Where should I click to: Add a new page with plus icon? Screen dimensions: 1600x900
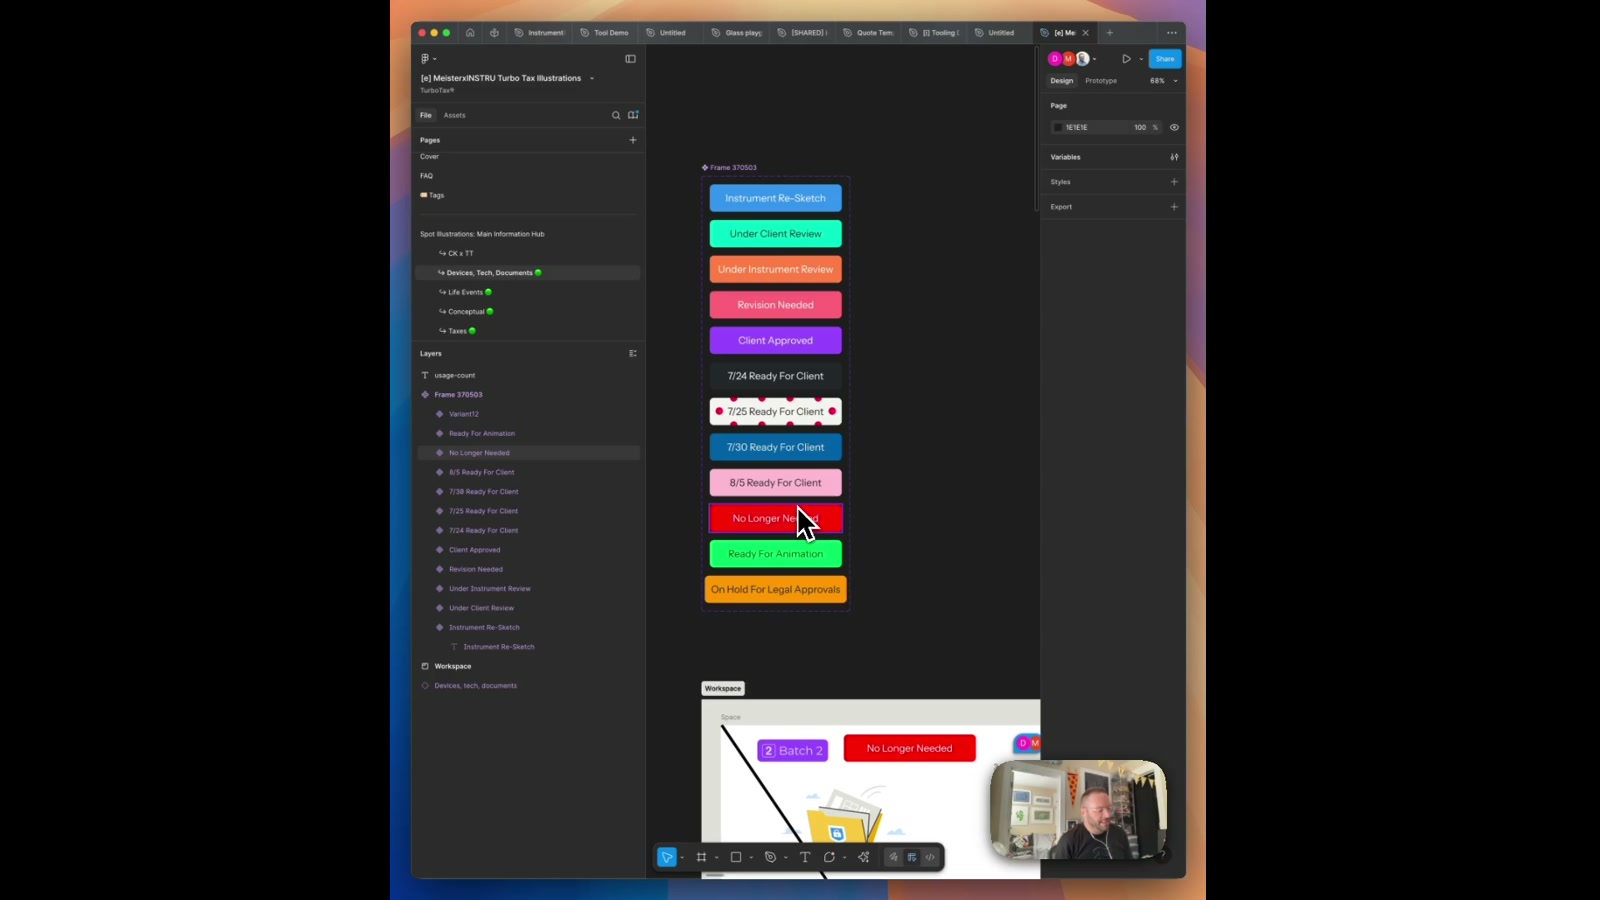[x=633, y=140]
